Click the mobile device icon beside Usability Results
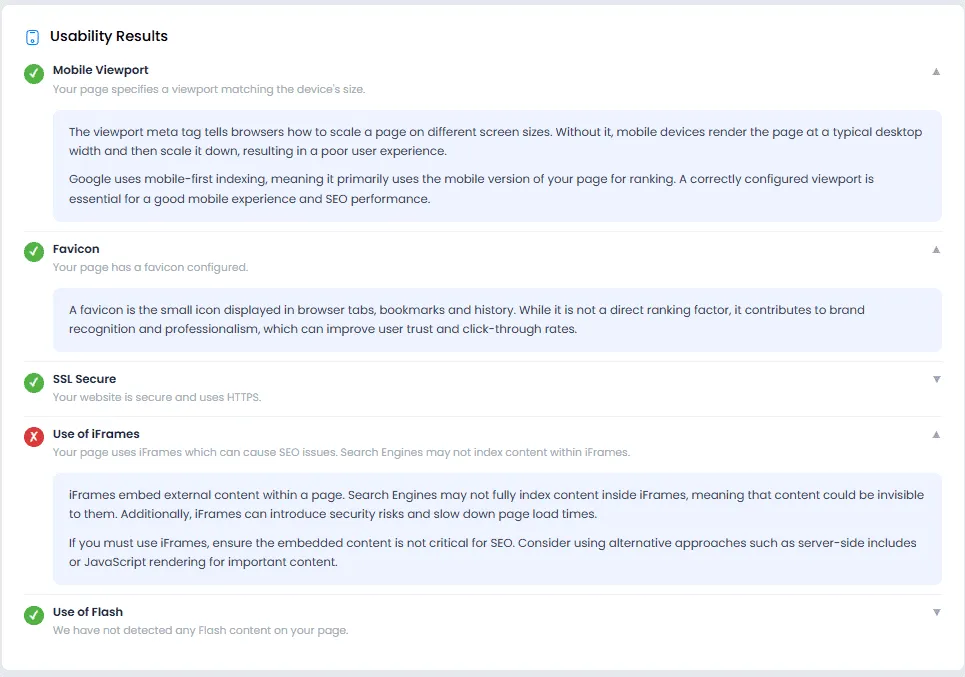Screen dimensions: 965x677 32,37
